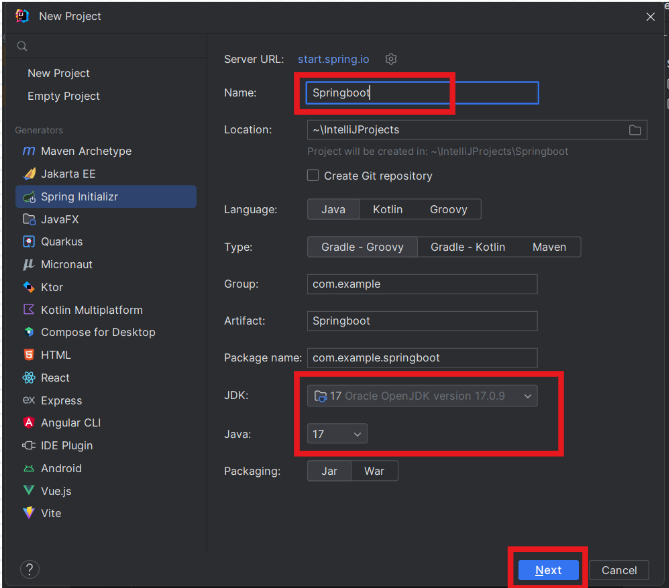Choose the Kotlin Multiplatform generator
Viewport: 669px width, 588px height.
point(106,310)
